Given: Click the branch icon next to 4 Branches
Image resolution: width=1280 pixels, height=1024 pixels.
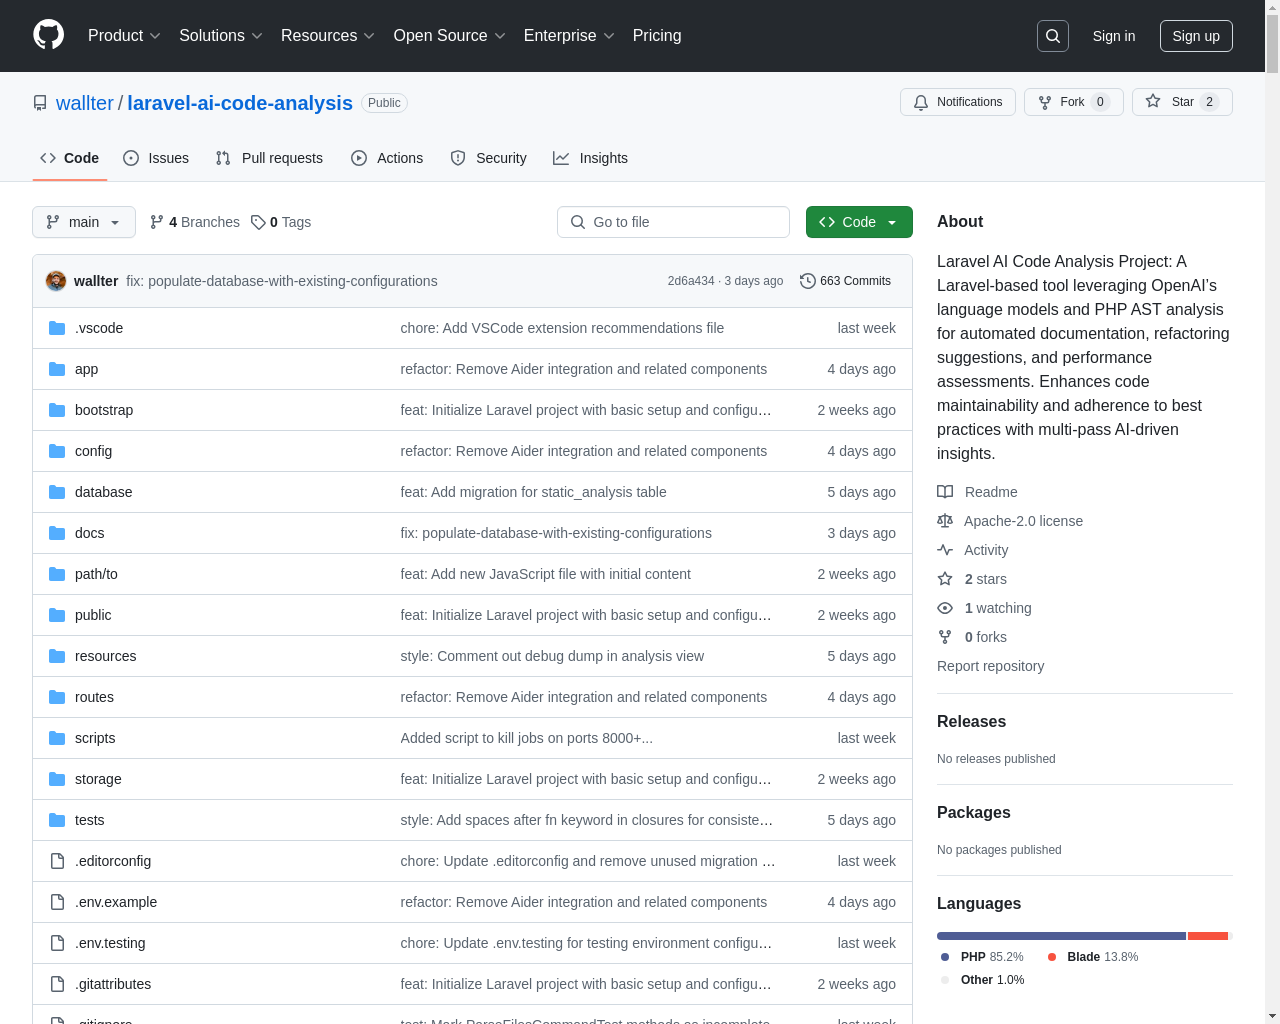Looking at the screenshot, I should coord(157,222).
